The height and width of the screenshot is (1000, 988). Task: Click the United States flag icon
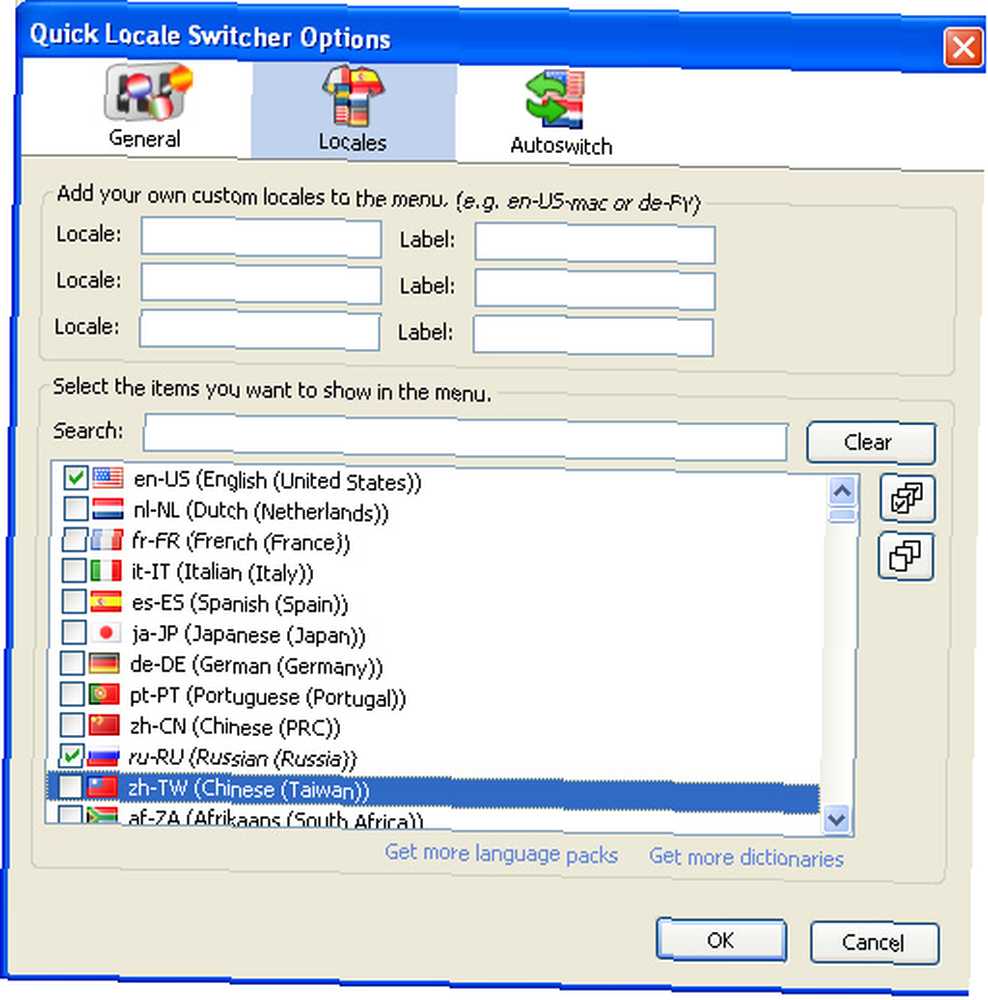[108, 477]
